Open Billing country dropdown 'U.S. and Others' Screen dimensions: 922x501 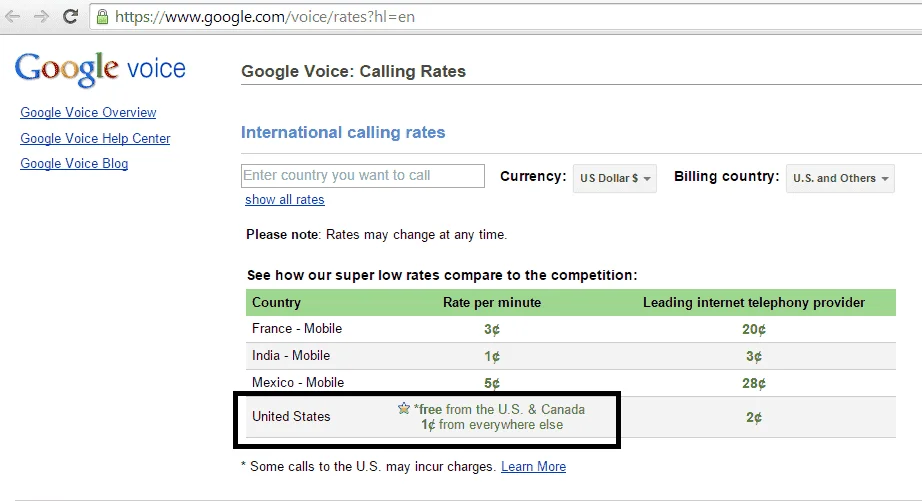pyautogui.click(x=840, y=178)
